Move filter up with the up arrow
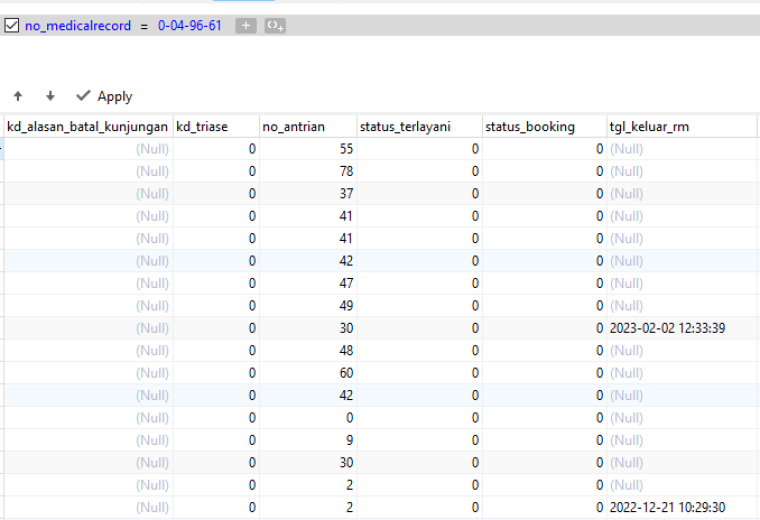Image resolution: width=760 pixels, height=520 pixels. (x=18, y=96)
